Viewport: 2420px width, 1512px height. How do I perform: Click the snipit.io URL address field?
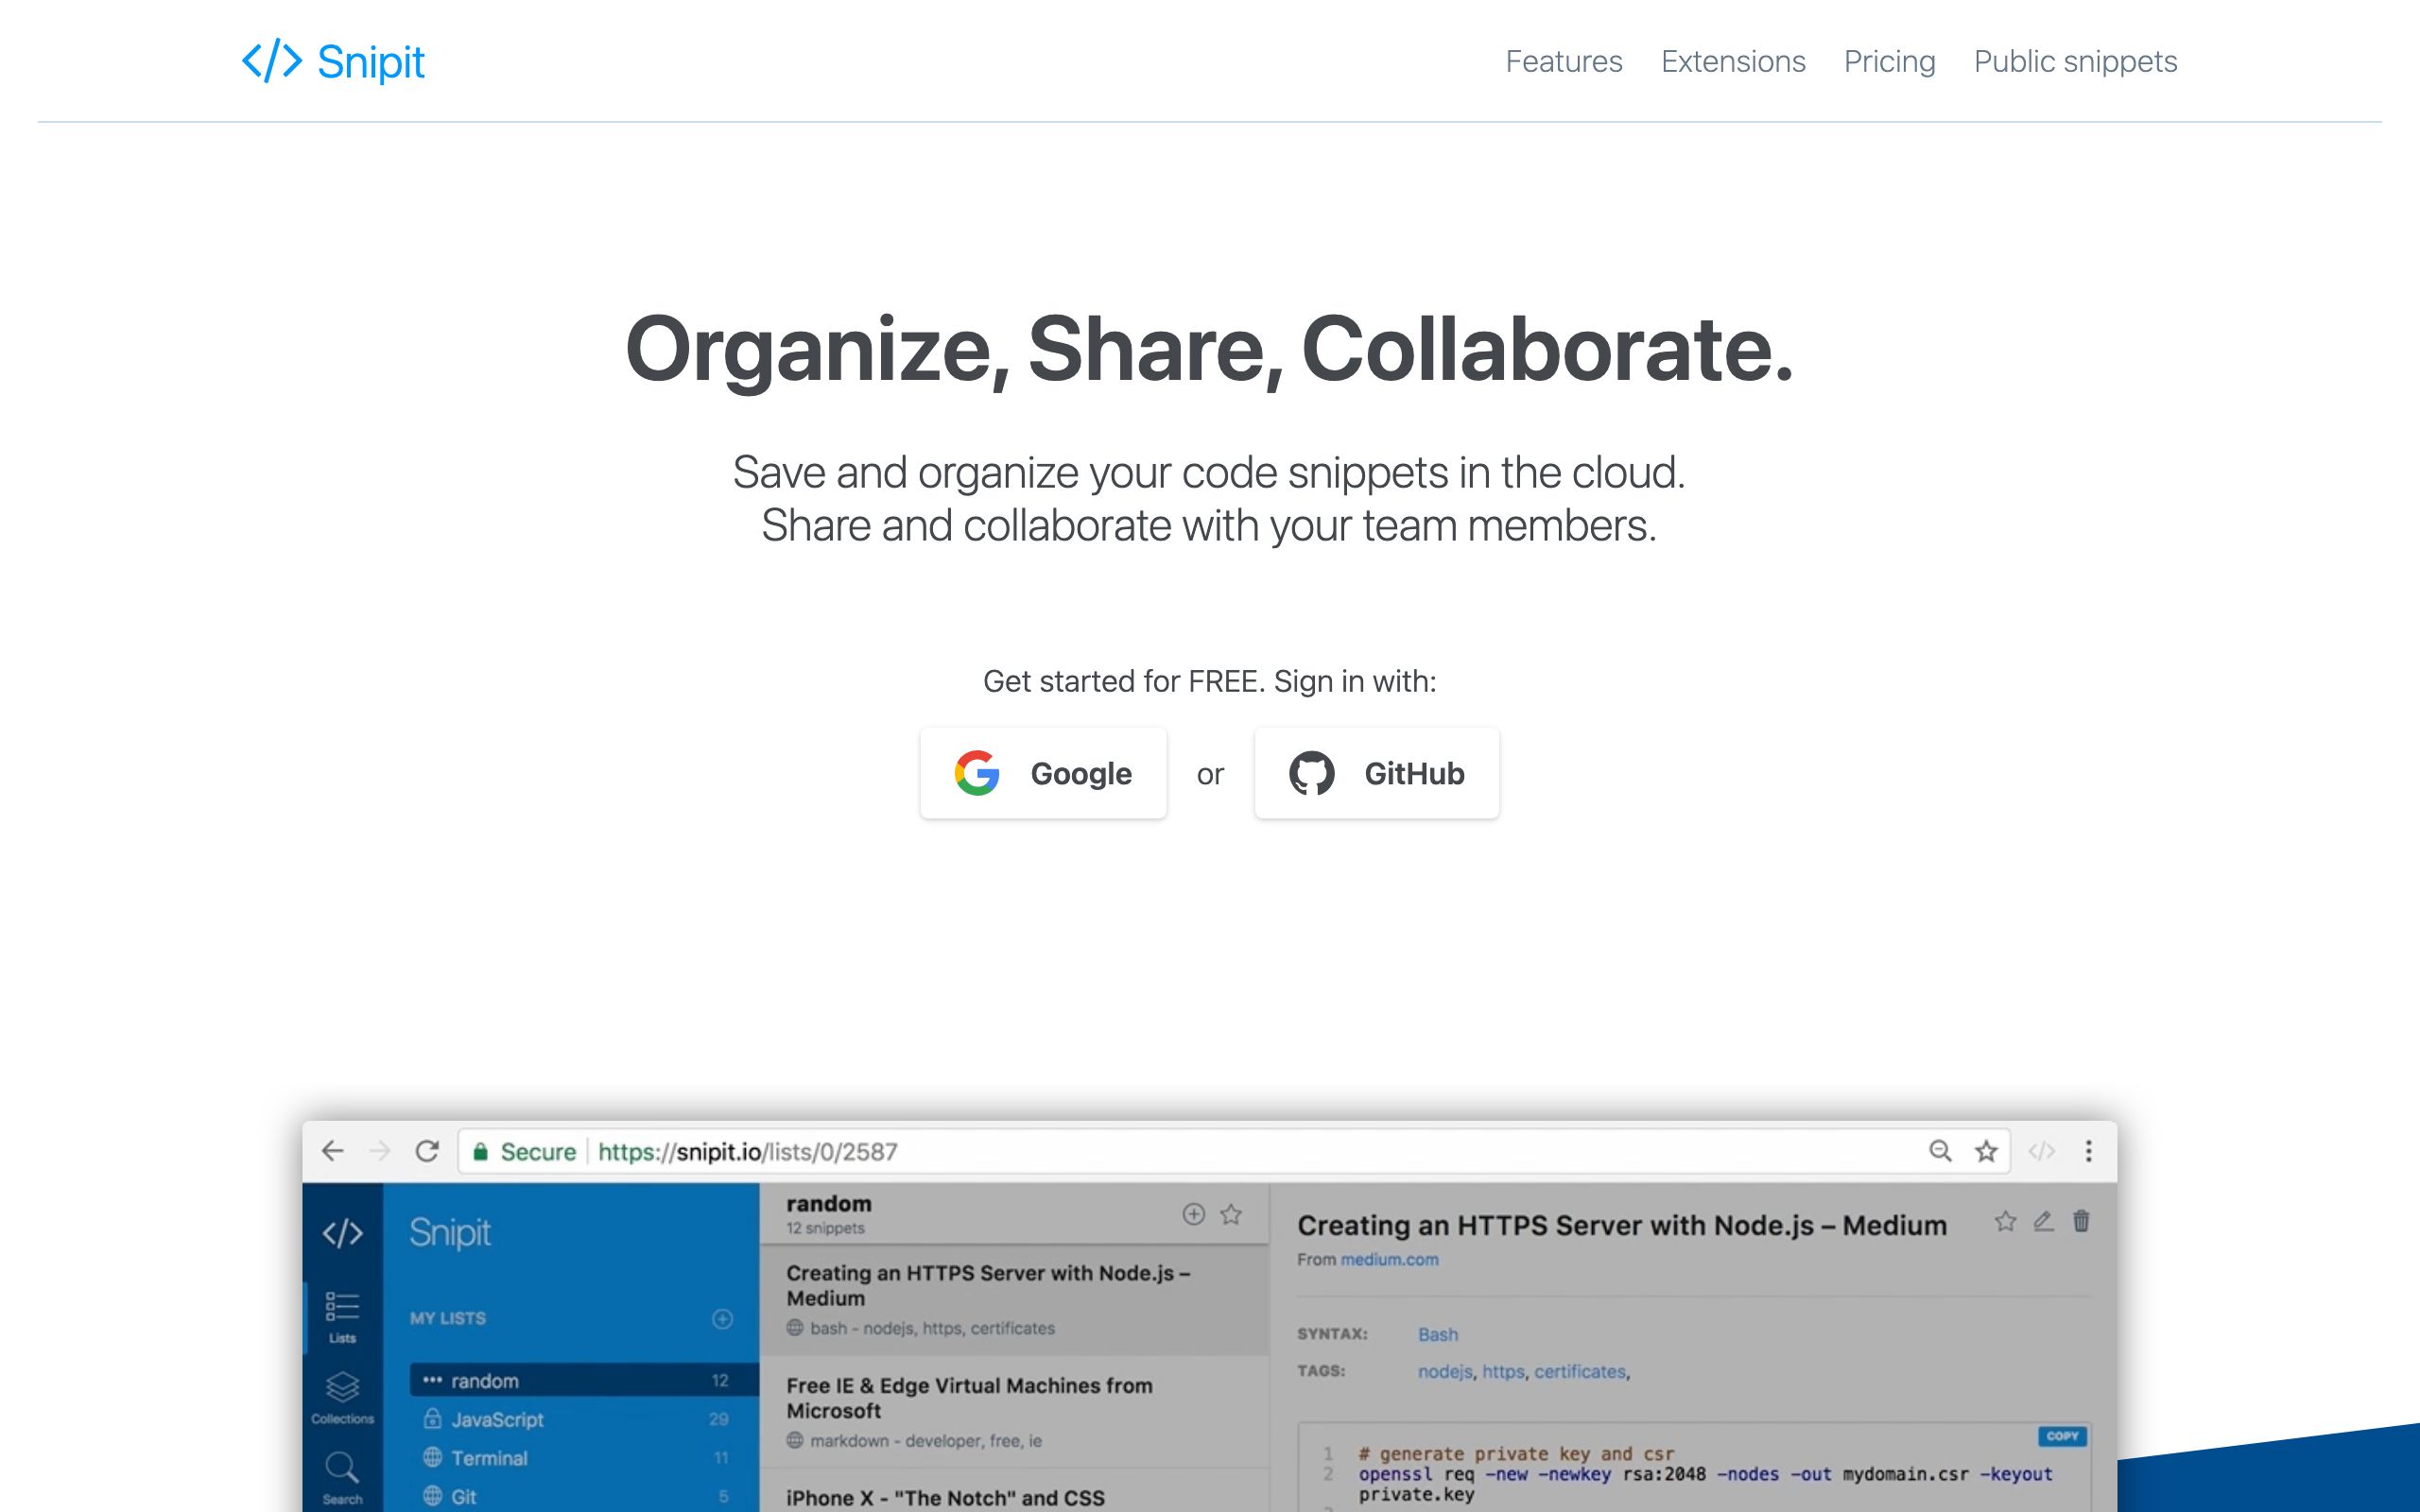pyautogui.click(x=1234, y=1152)
